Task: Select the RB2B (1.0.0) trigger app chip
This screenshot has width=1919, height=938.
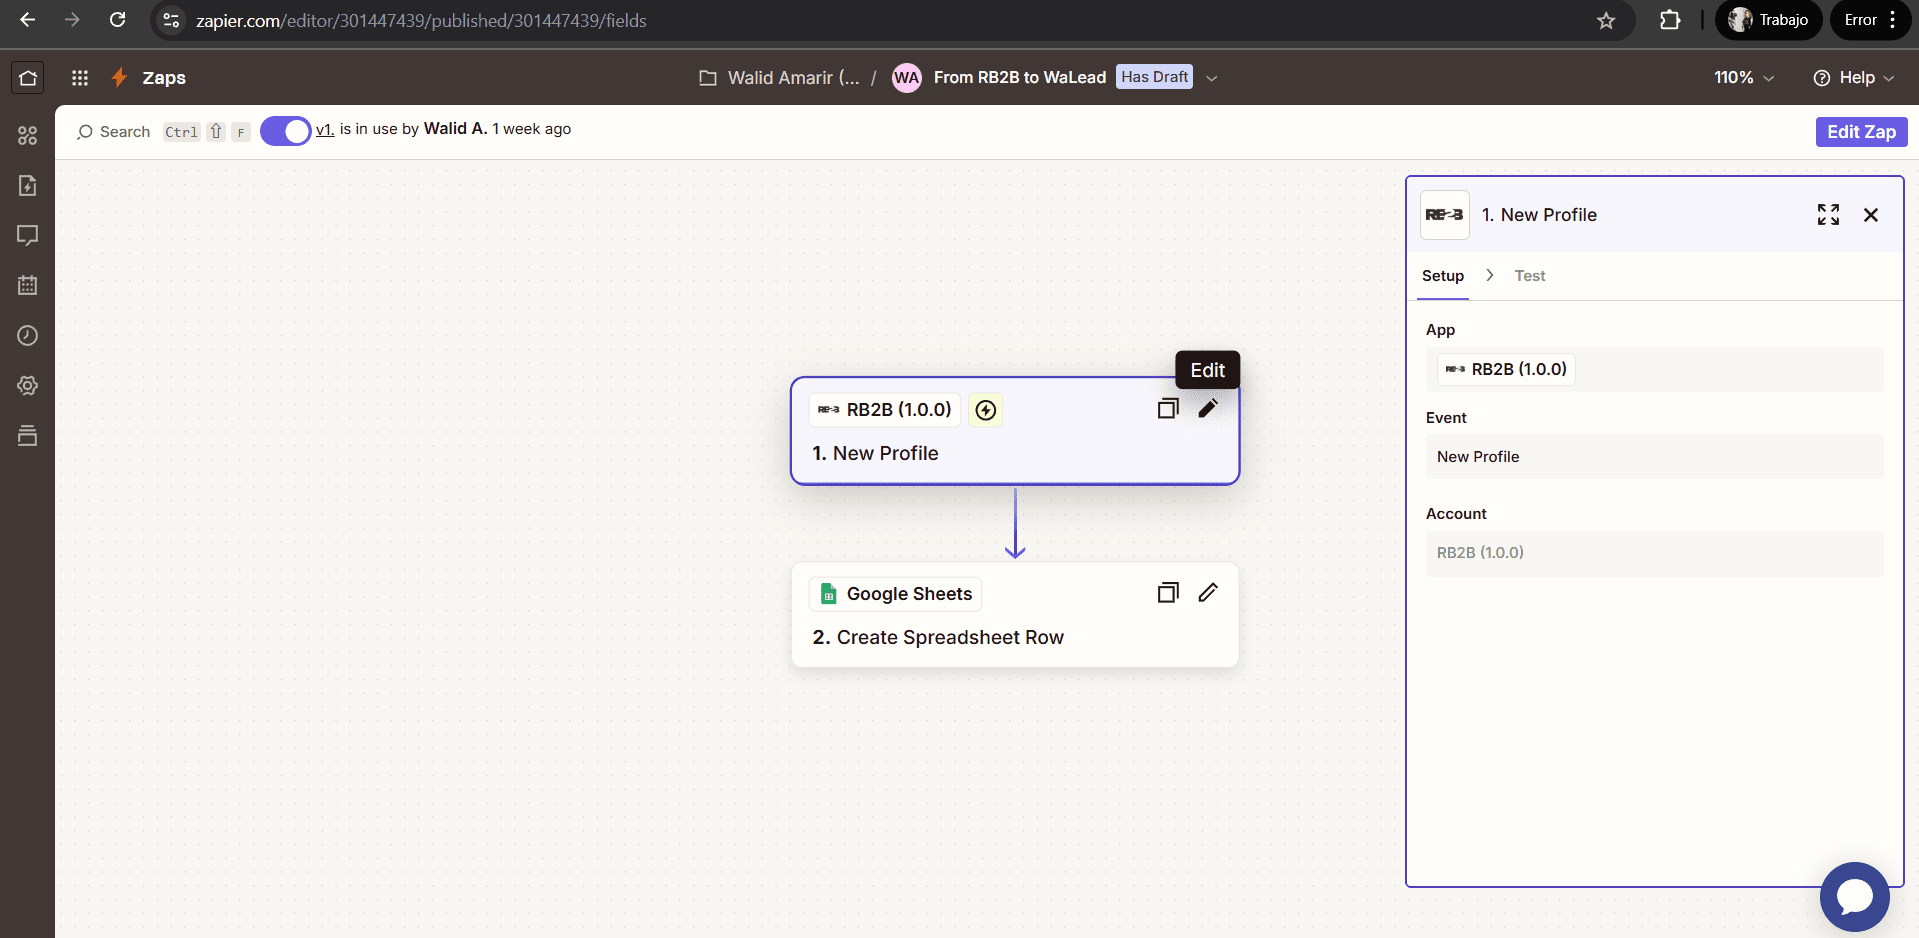Action: (885, 410)
